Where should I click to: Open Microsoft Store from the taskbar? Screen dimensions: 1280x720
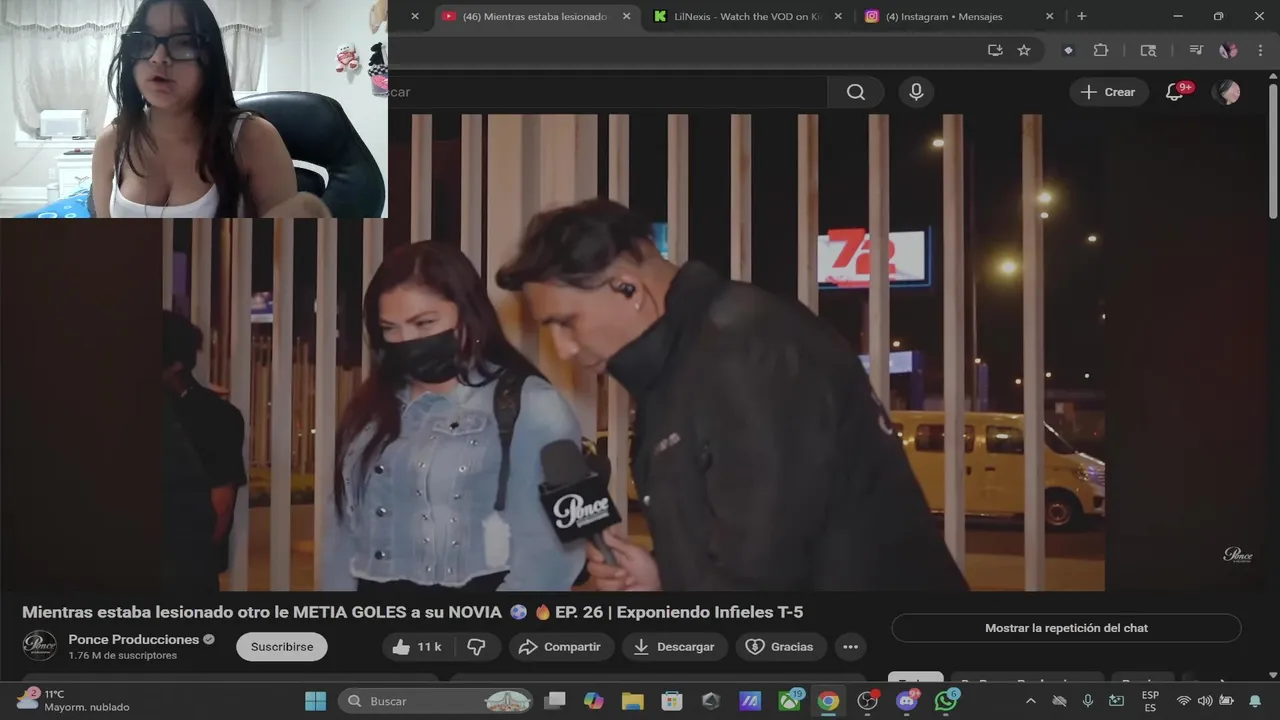672,701
